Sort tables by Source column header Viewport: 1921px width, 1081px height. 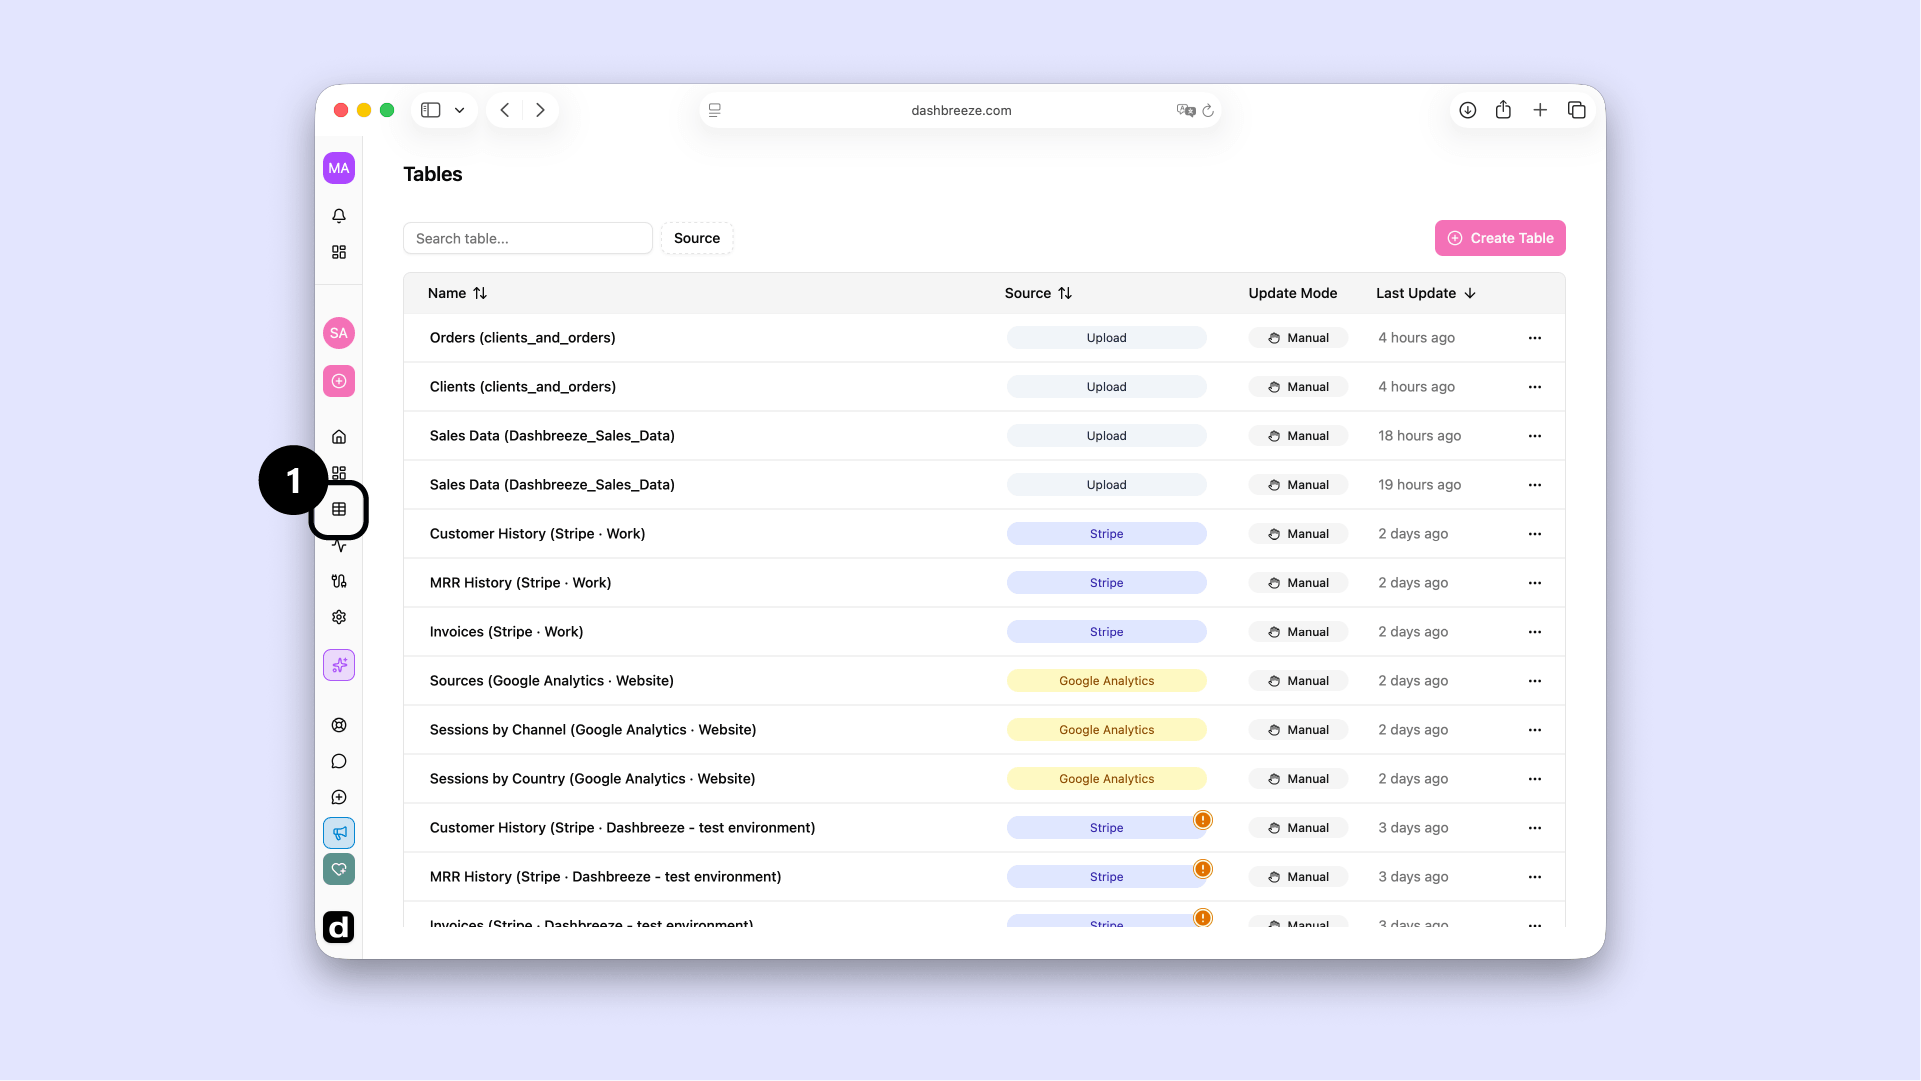click(1038, 293)
